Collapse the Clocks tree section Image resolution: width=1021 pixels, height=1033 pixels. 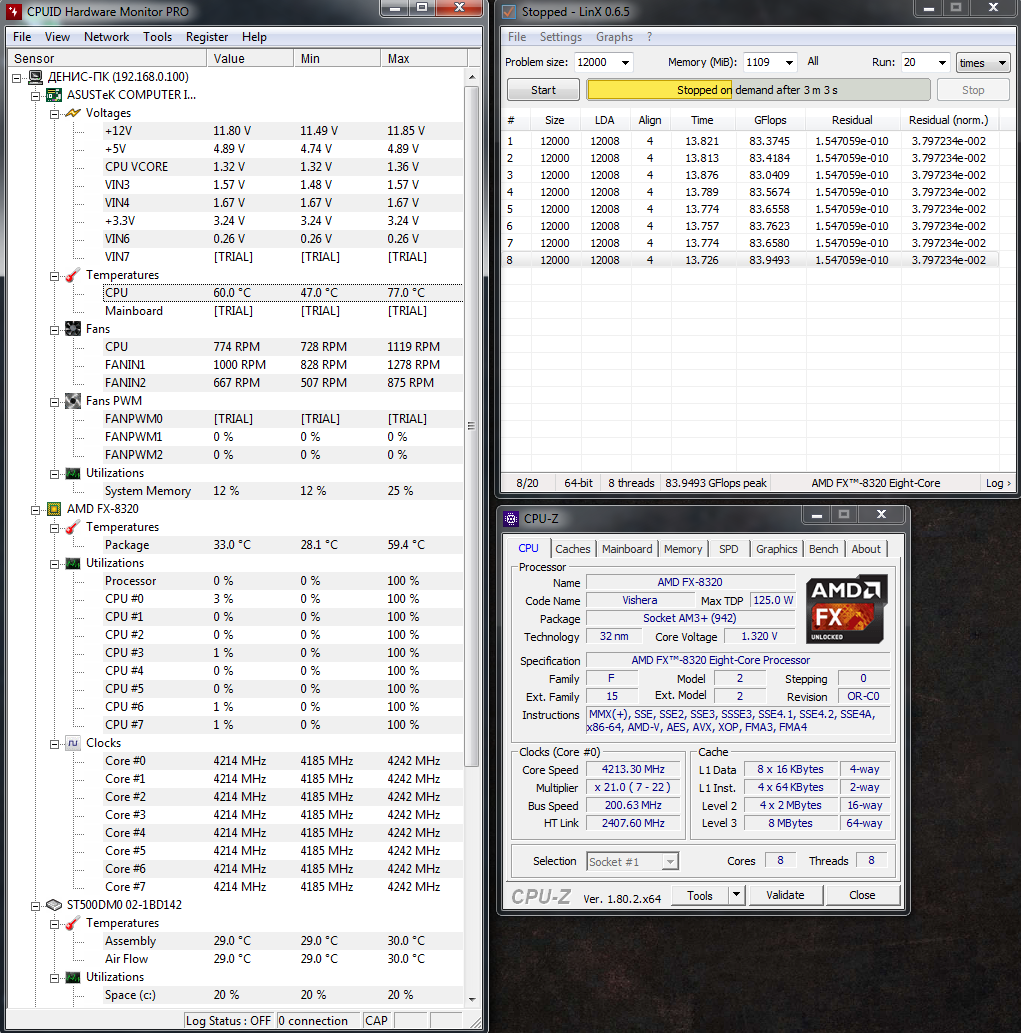point(55,744)
